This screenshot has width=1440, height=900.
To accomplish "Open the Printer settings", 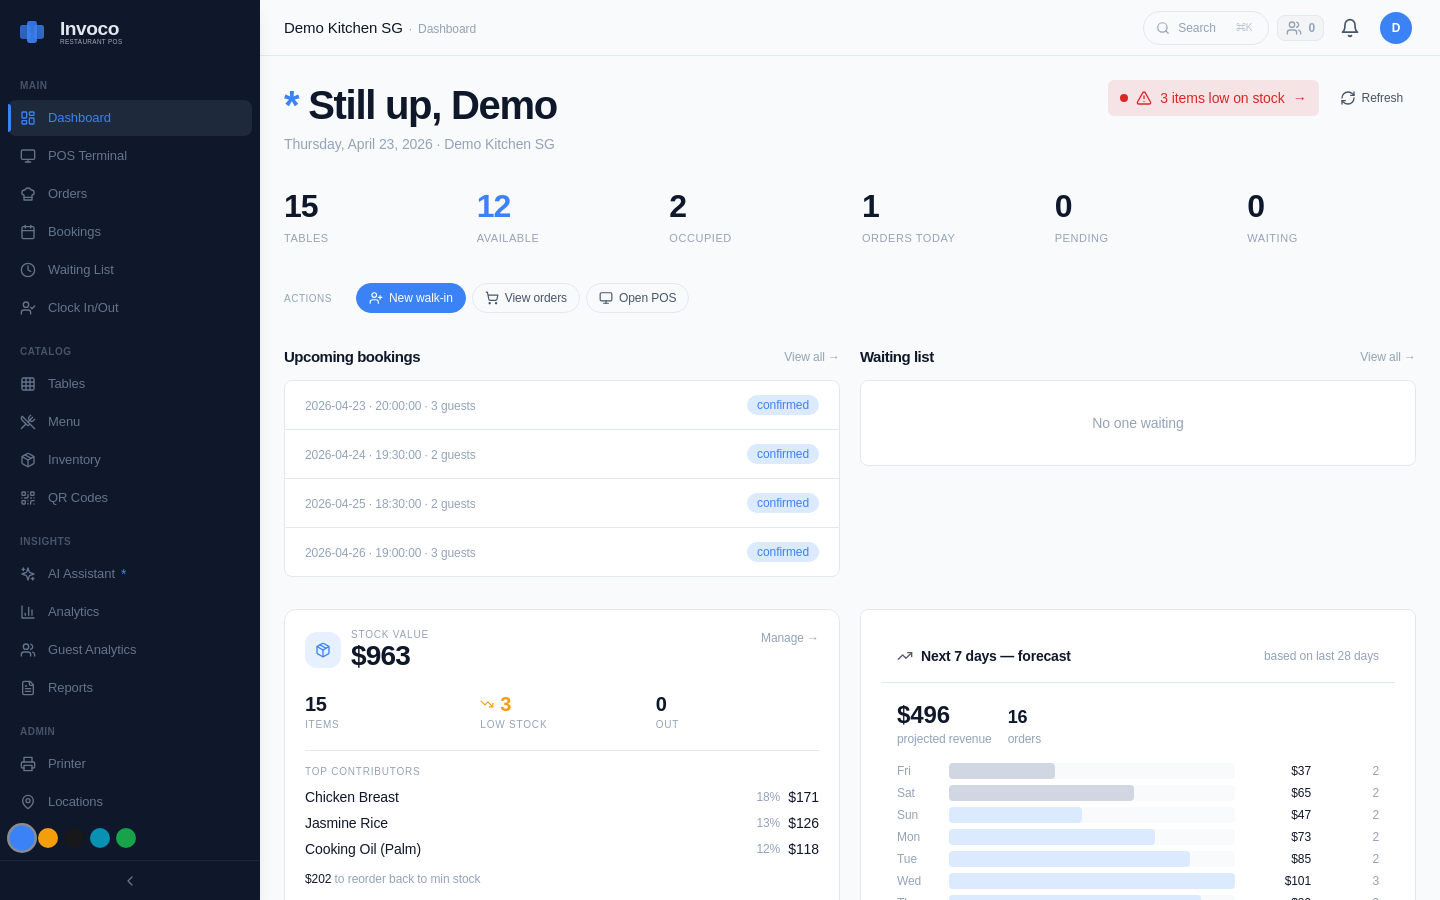I will click(x=66, y=763).
